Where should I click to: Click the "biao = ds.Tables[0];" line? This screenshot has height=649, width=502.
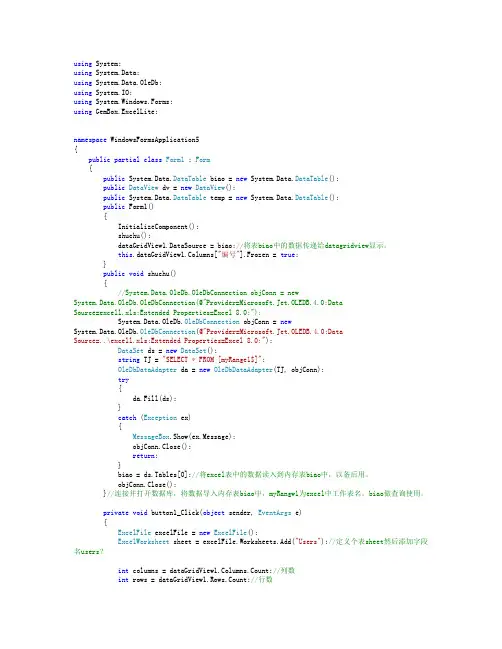pyautogui.click(x=244, y=475)
